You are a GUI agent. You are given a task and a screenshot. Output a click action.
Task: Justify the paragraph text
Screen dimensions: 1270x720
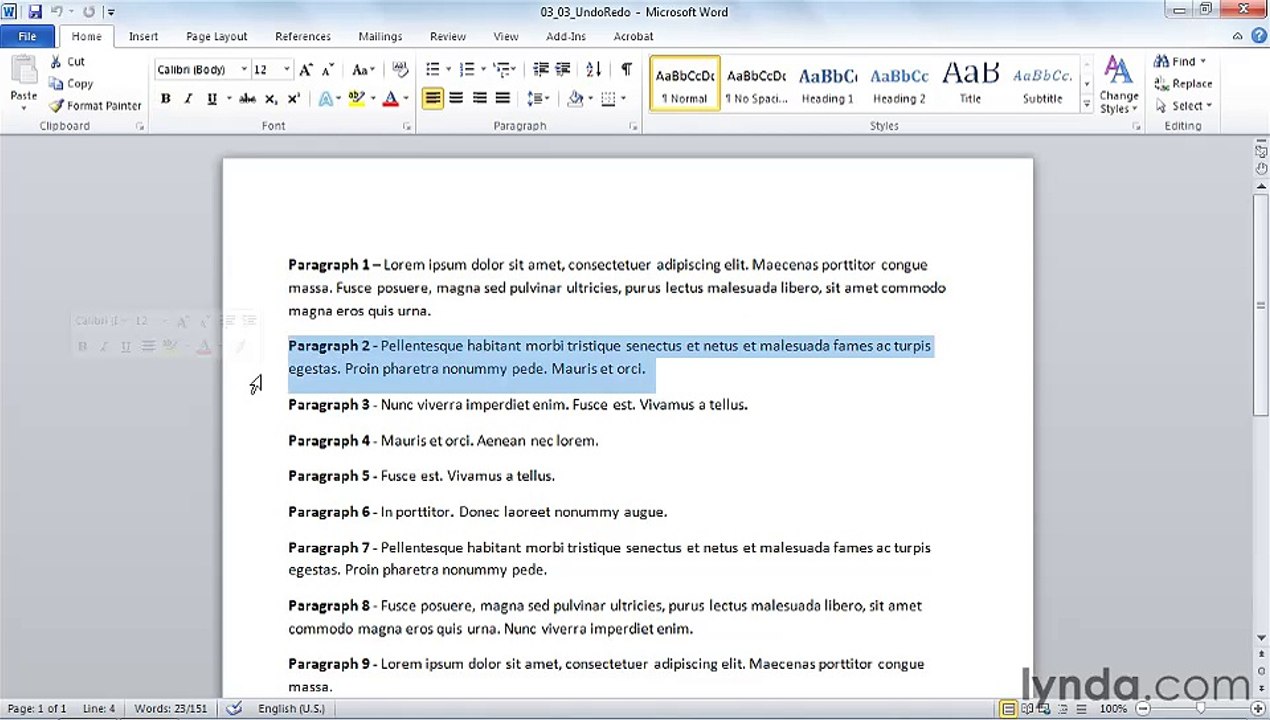(x=502, y=98)
